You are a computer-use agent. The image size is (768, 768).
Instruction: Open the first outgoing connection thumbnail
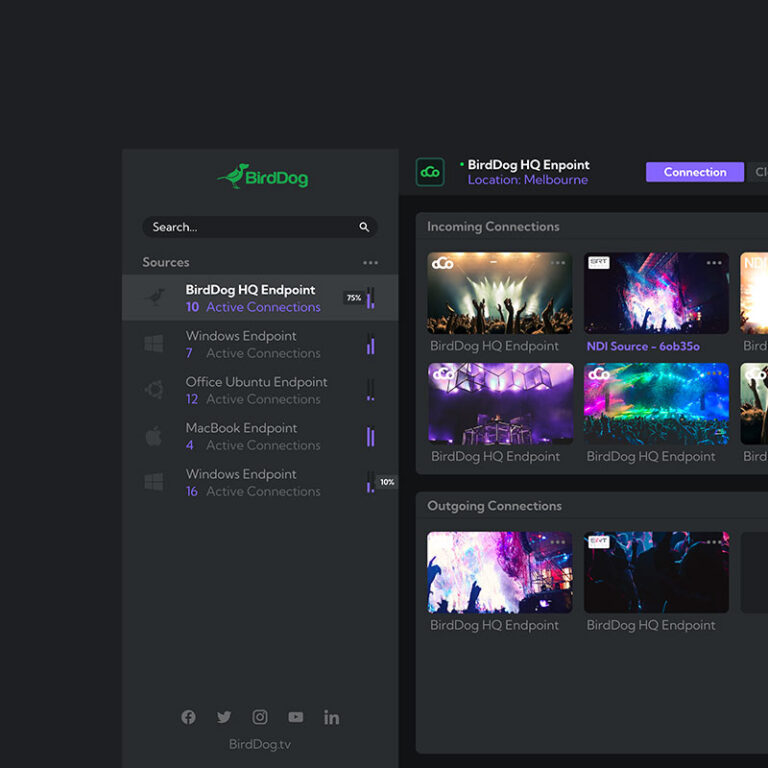coord(500,573)
